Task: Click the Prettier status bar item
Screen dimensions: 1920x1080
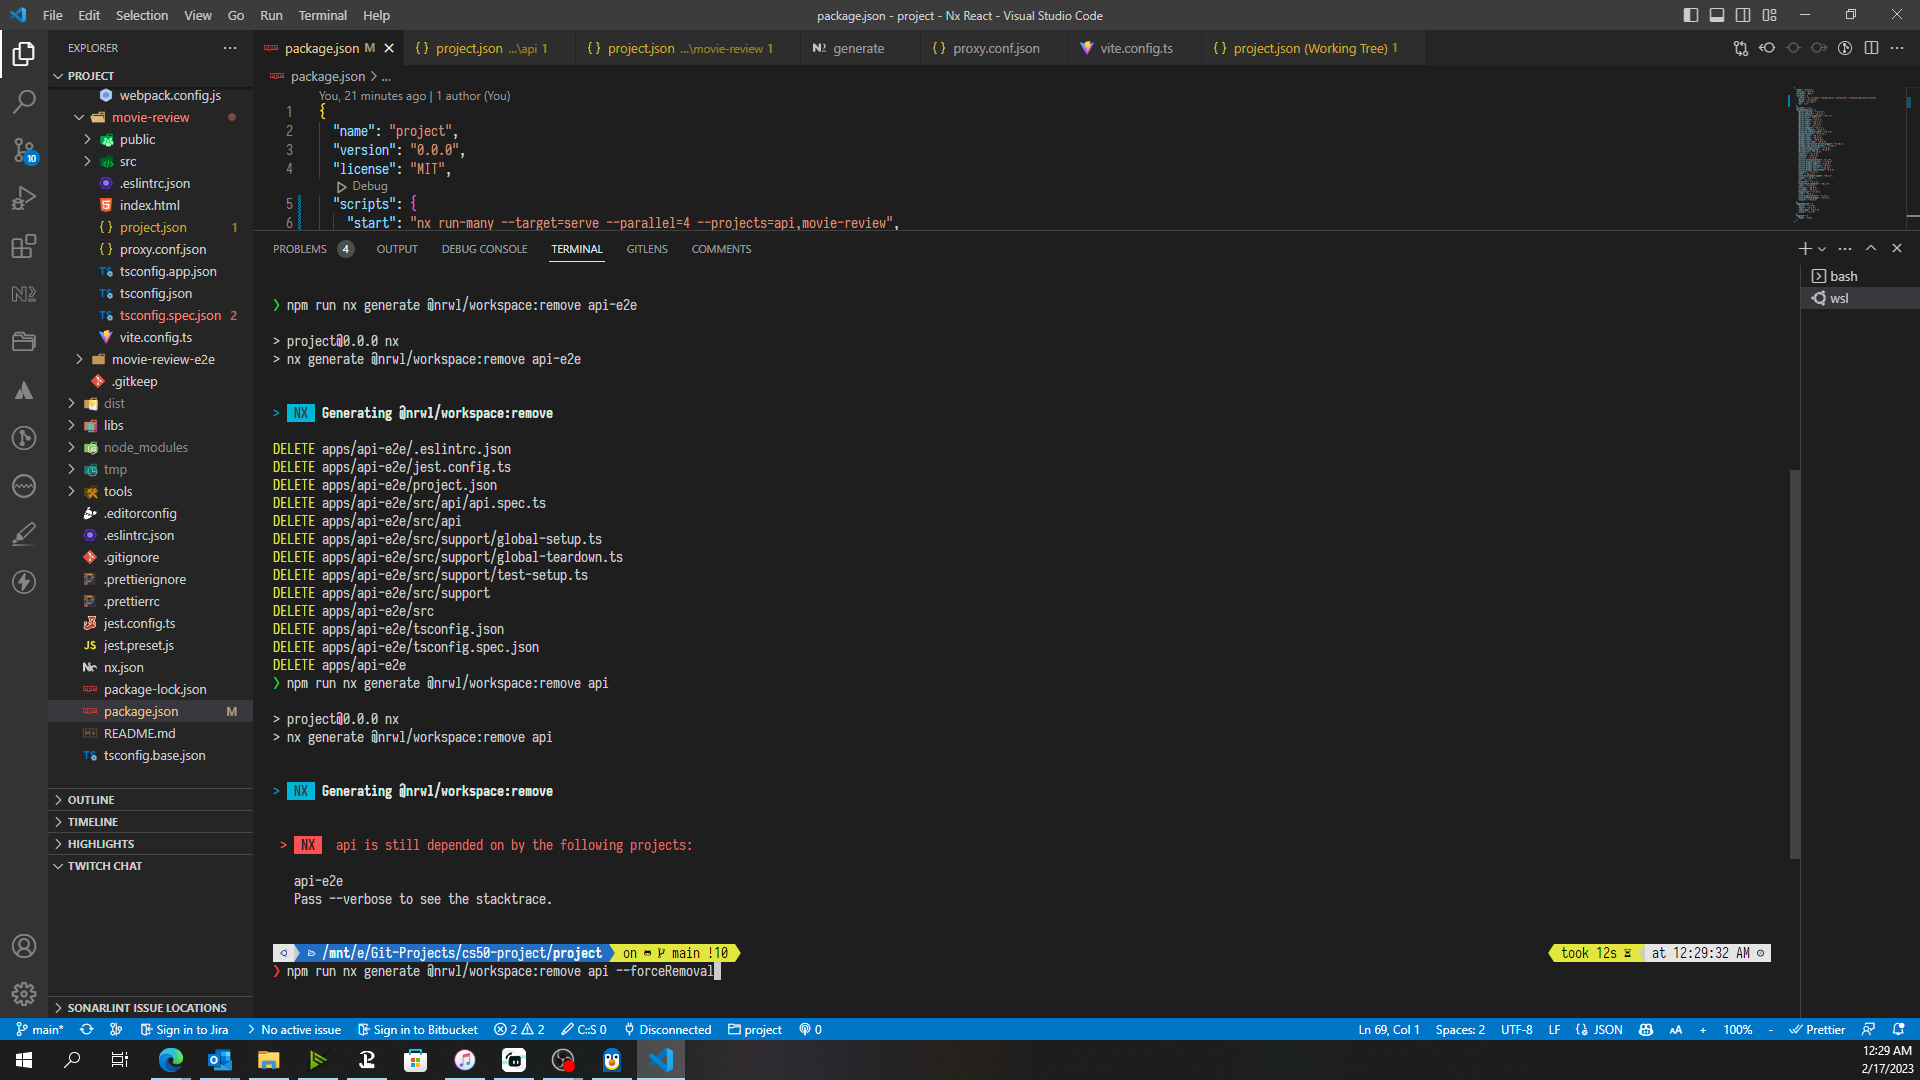Action: pyautogui.click(x=1825, y=1029)
